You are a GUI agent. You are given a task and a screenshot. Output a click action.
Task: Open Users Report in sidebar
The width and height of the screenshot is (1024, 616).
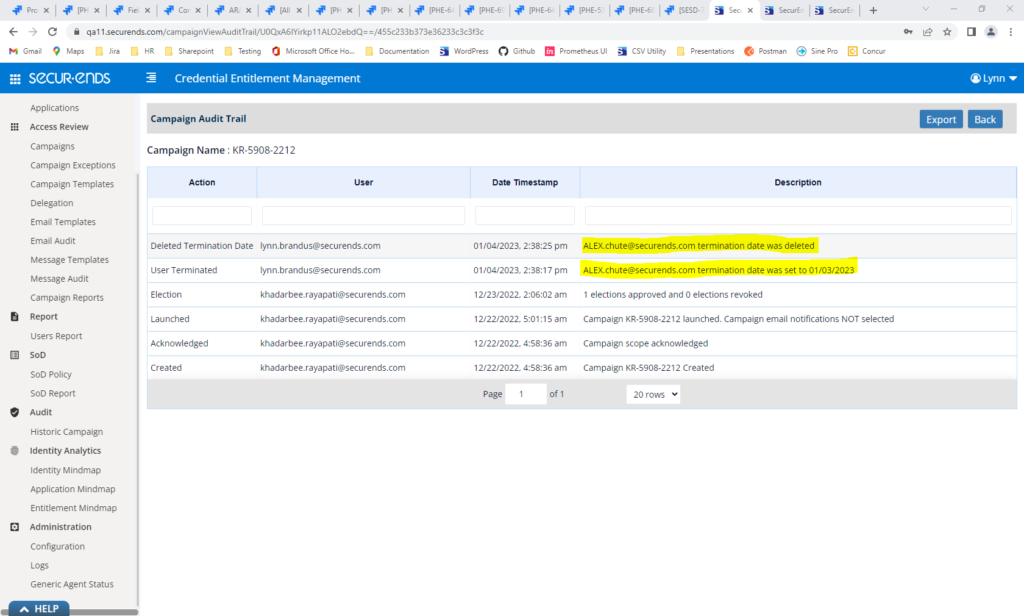tap(56, 336)
